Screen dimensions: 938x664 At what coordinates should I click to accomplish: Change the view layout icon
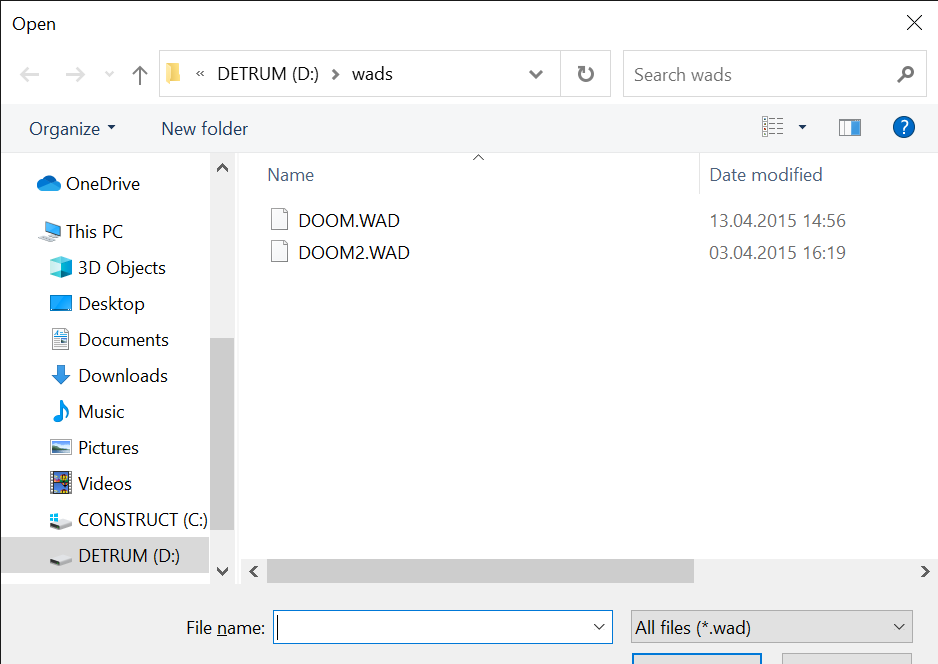point(772,127)
